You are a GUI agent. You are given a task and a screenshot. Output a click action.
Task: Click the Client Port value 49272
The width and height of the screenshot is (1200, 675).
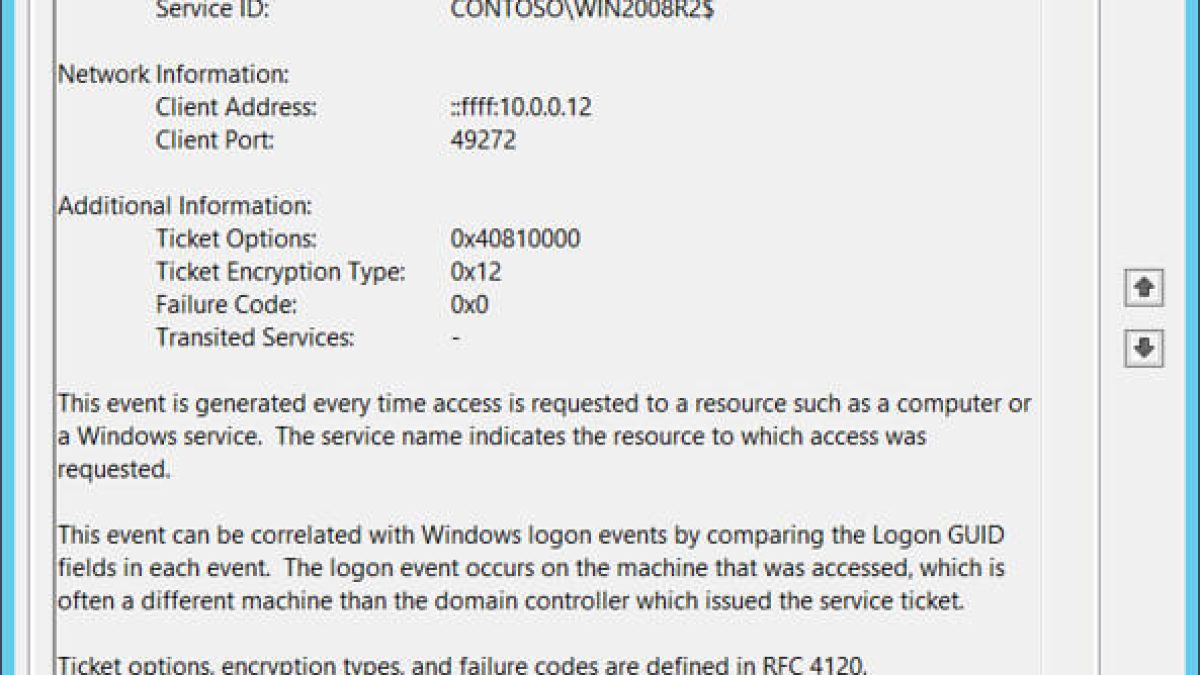click(x=483, y=140)
